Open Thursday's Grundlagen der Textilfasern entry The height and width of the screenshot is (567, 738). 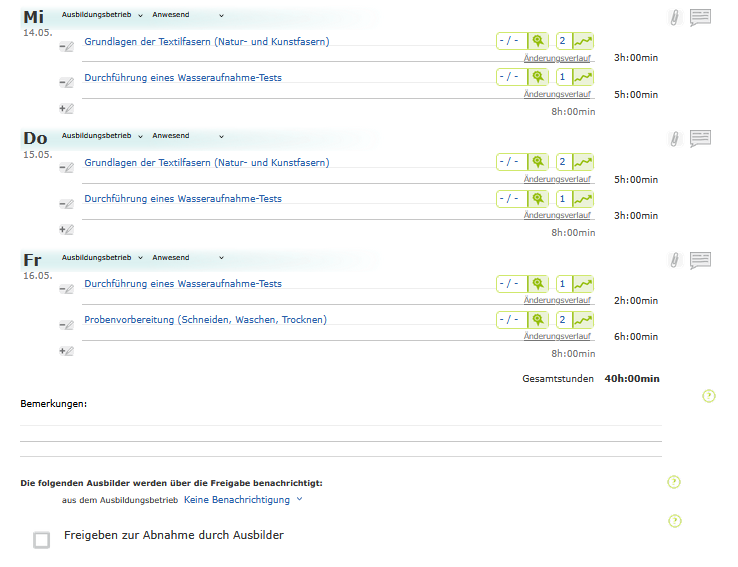[207, 162]
